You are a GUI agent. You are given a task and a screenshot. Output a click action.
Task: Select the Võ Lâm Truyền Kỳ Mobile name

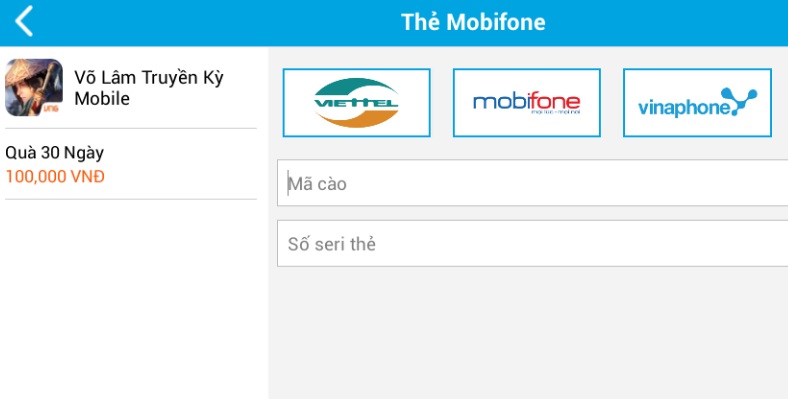[x=149, y=87]
